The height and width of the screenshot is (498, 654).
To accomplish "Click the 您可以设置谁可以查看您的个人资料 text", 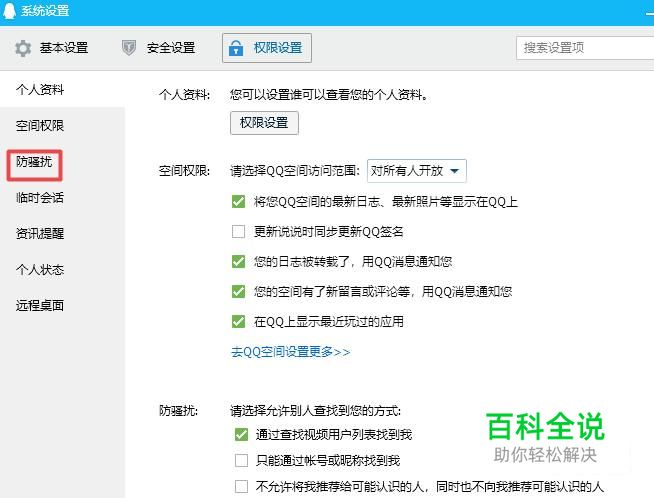I will pos(329,95).
